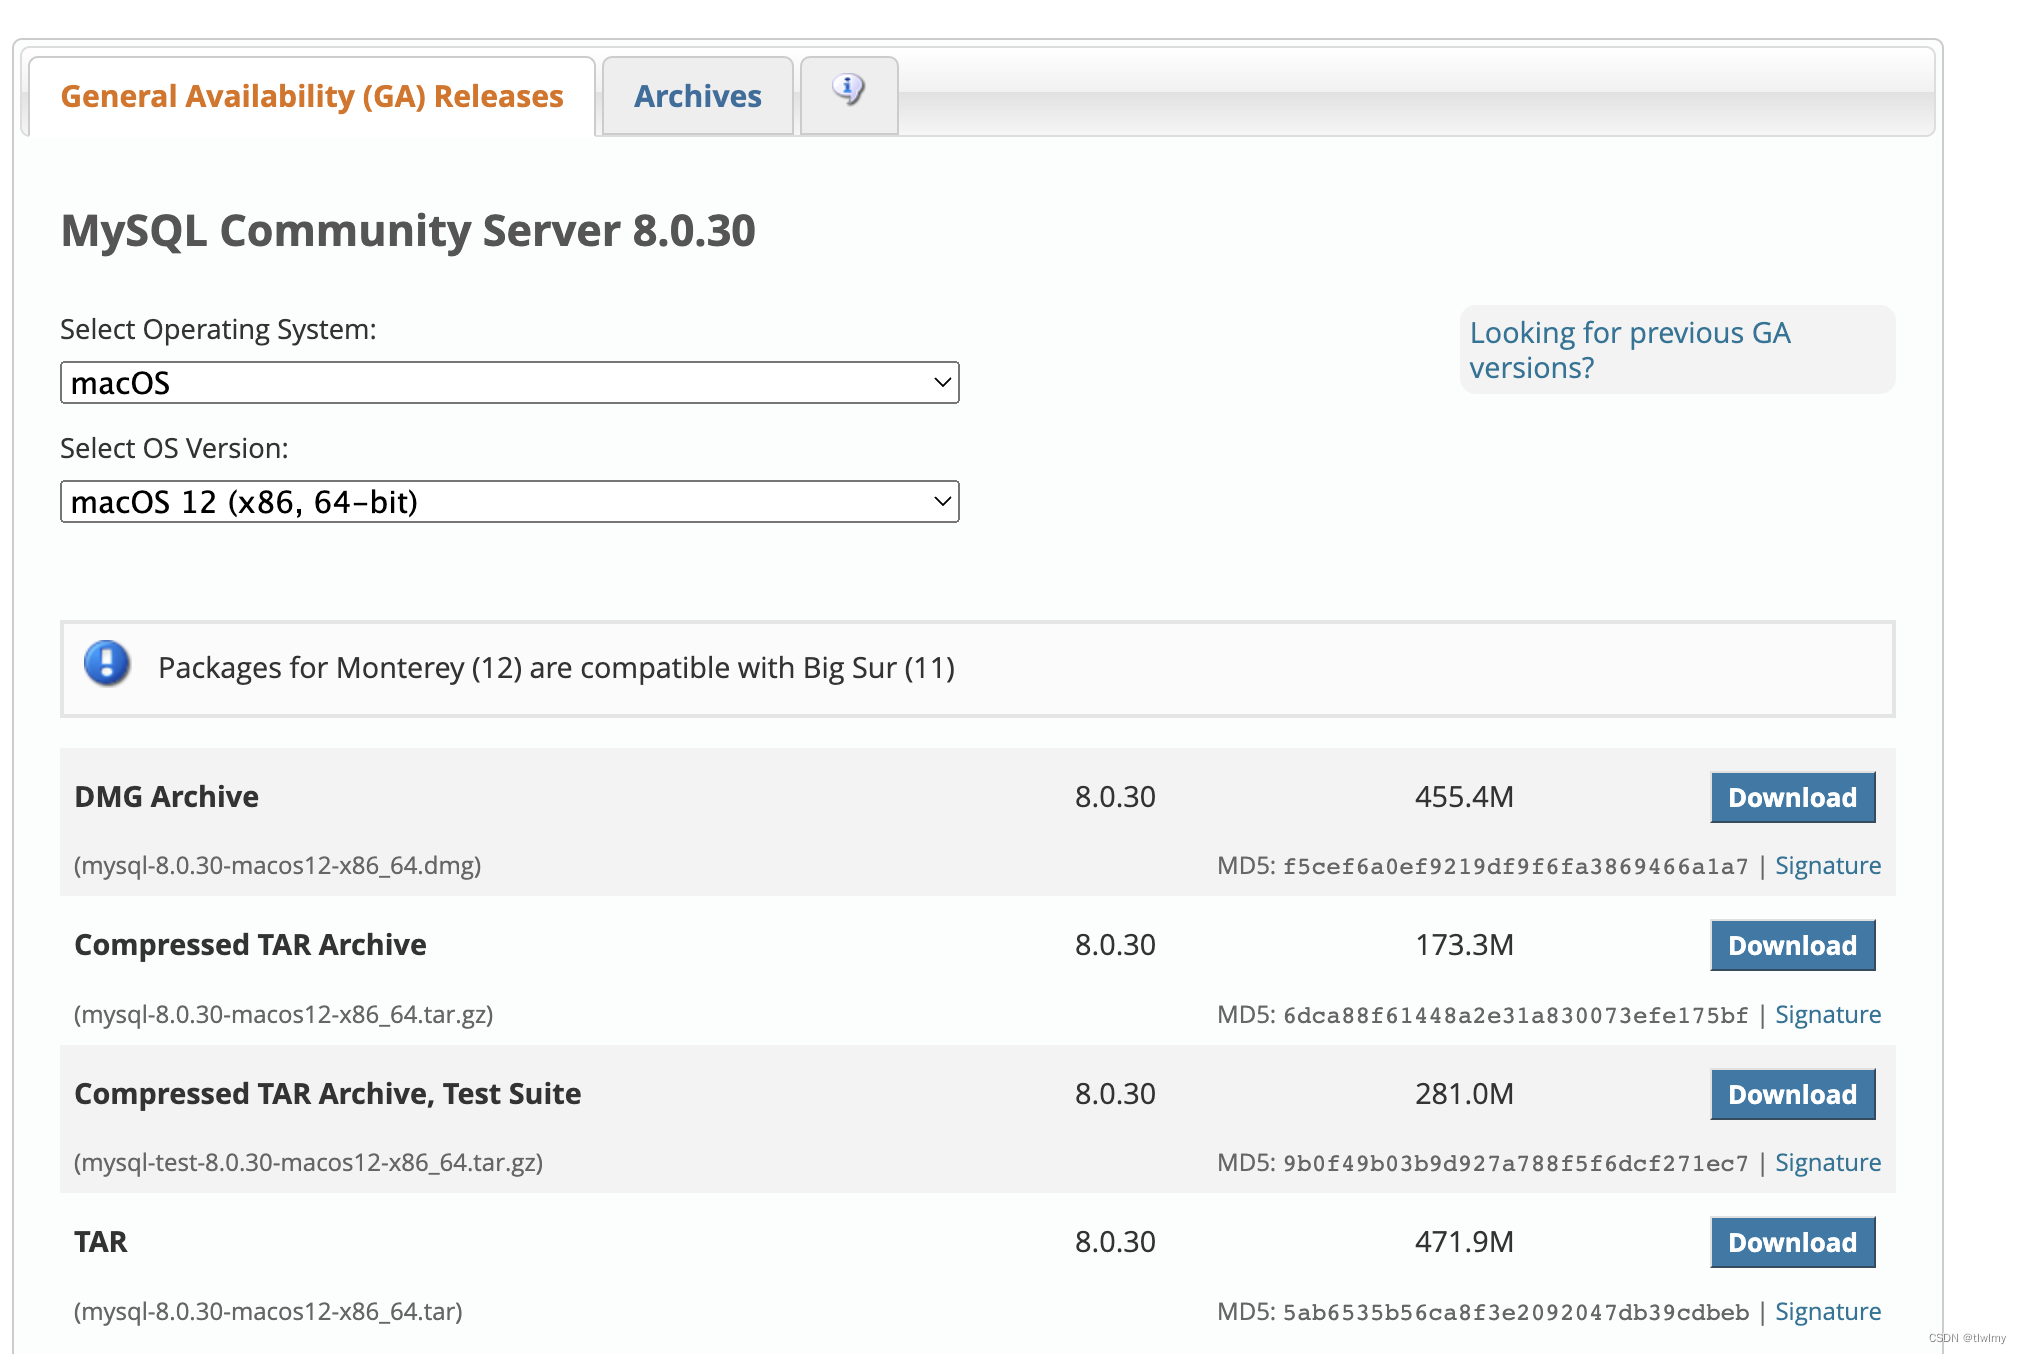Screen dimensions: 2022x1354
Task: Click the DMG Archive MD5 hash
Action: point(1515,867)
